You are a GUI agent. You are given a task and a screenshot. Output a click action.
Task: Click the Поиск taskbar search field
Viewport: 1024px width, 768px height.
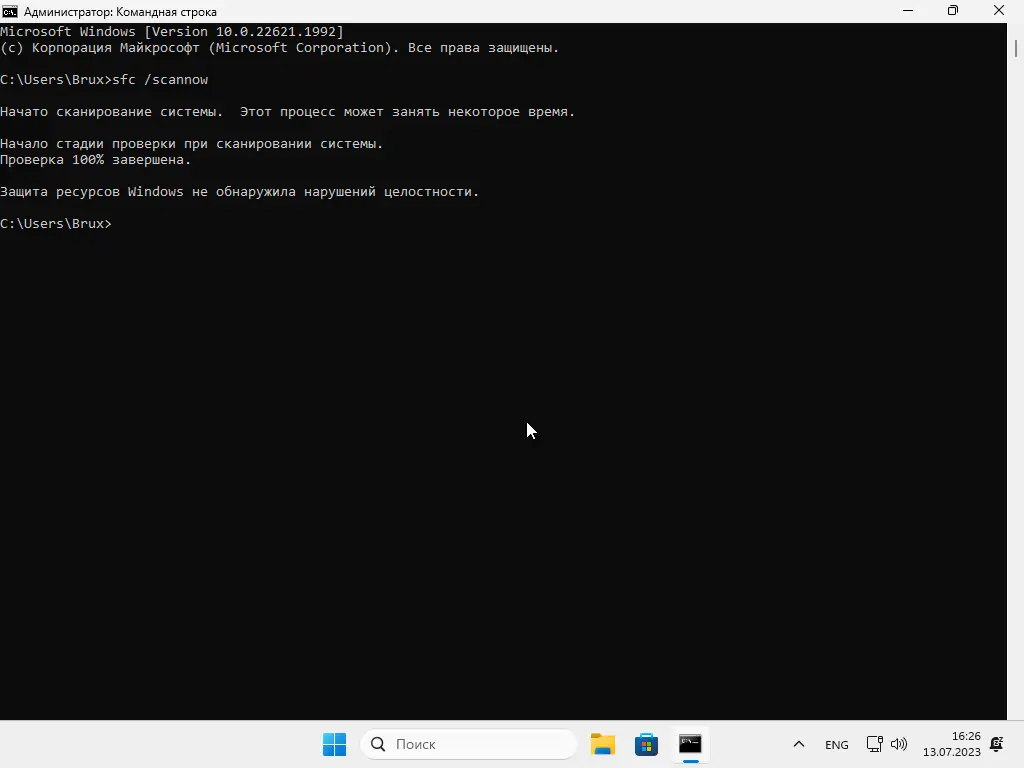469,744
